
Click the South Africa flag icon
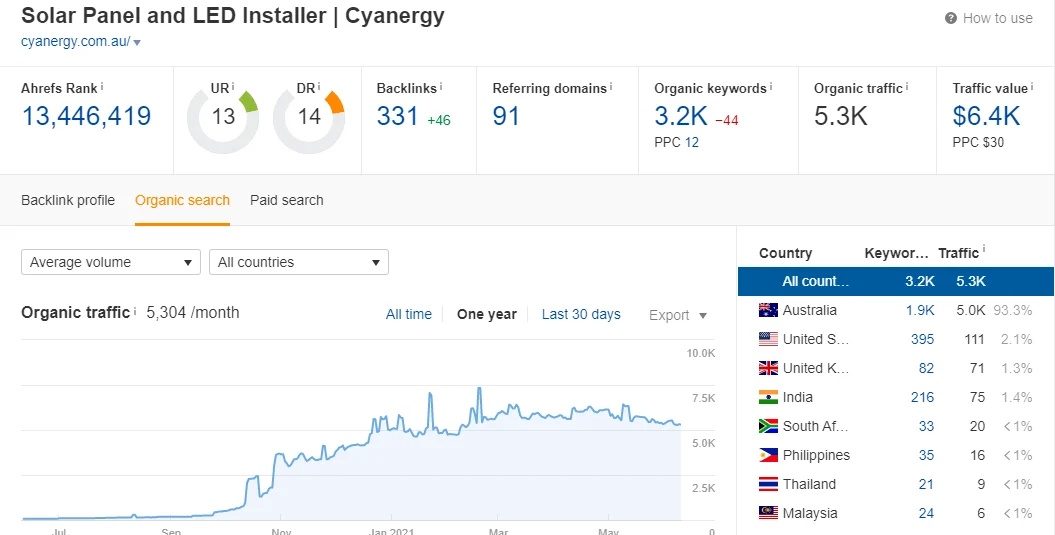(x=768, y=426)
